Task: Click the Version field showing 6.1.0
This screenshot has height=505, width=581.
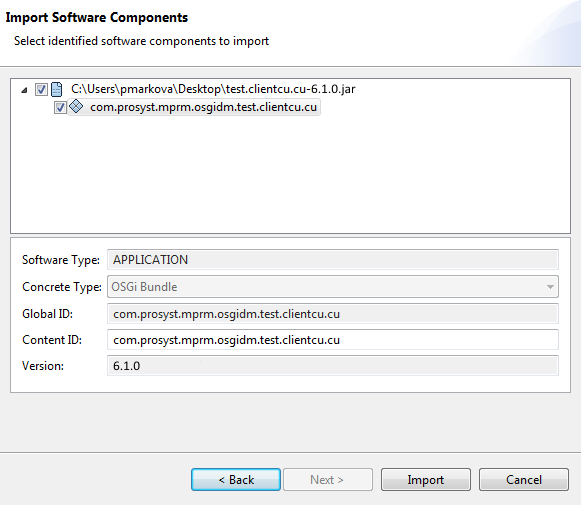Action: click(x=332, y=366)
